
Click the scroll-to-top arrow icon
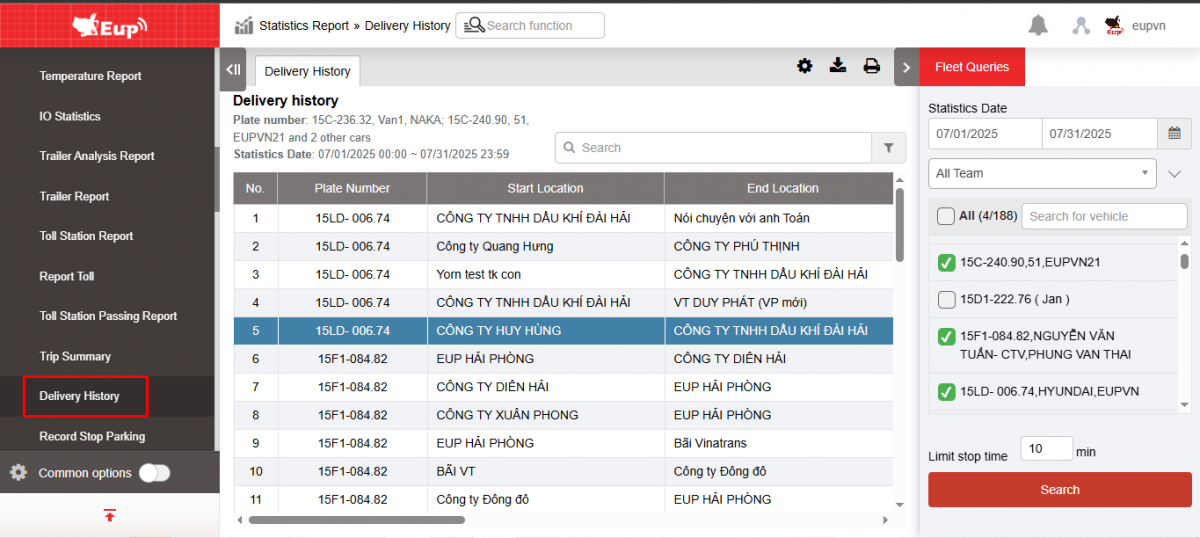pos(110,515)
